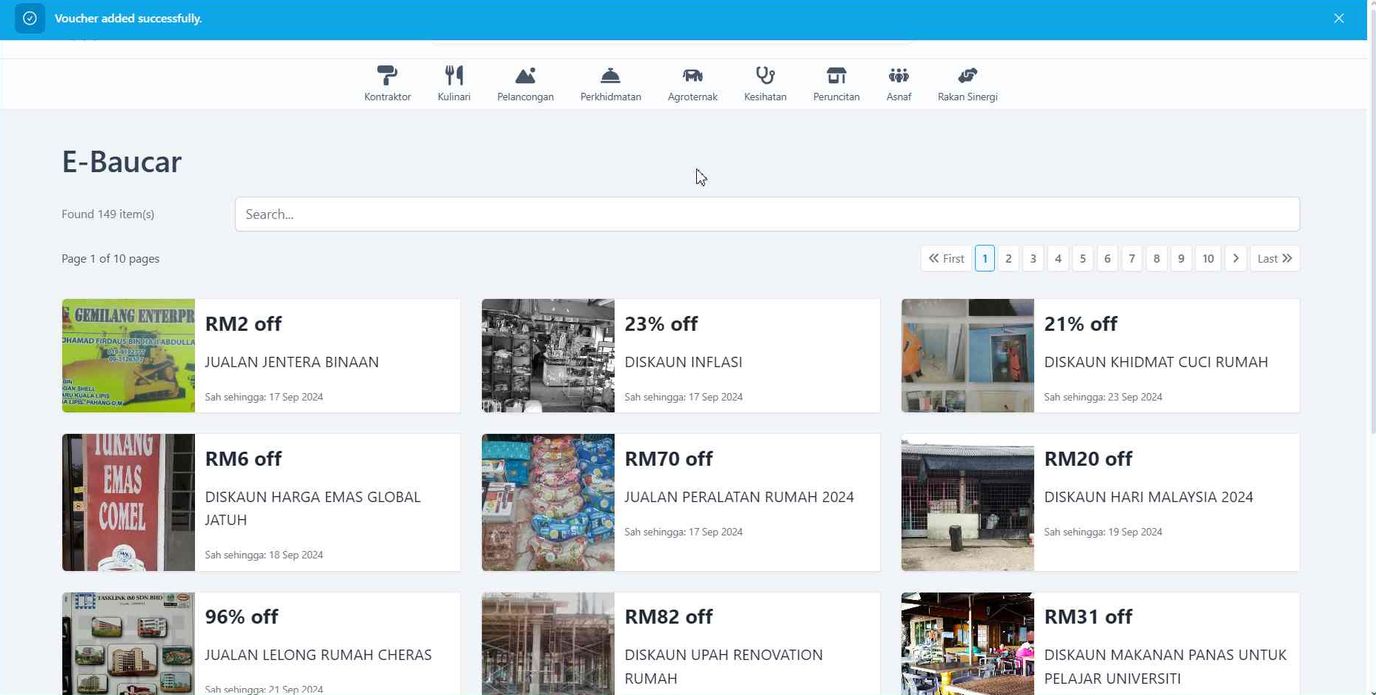Open the Kontraktor category icon
1376x695 pixels.
point(387,76)
